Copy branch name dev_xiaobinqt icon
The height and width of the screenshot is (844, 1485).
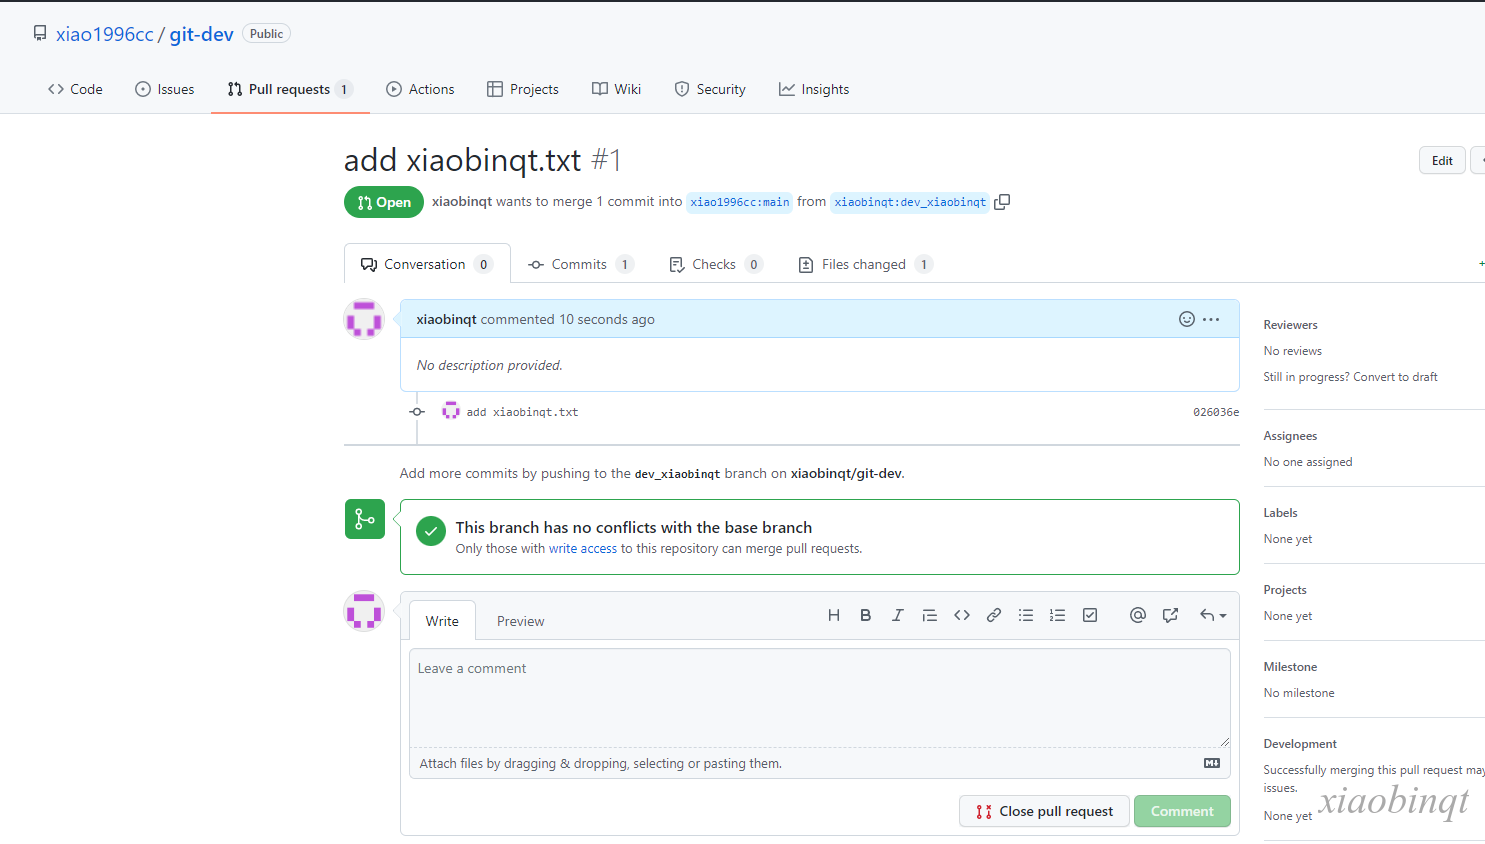coord(1002,202)
